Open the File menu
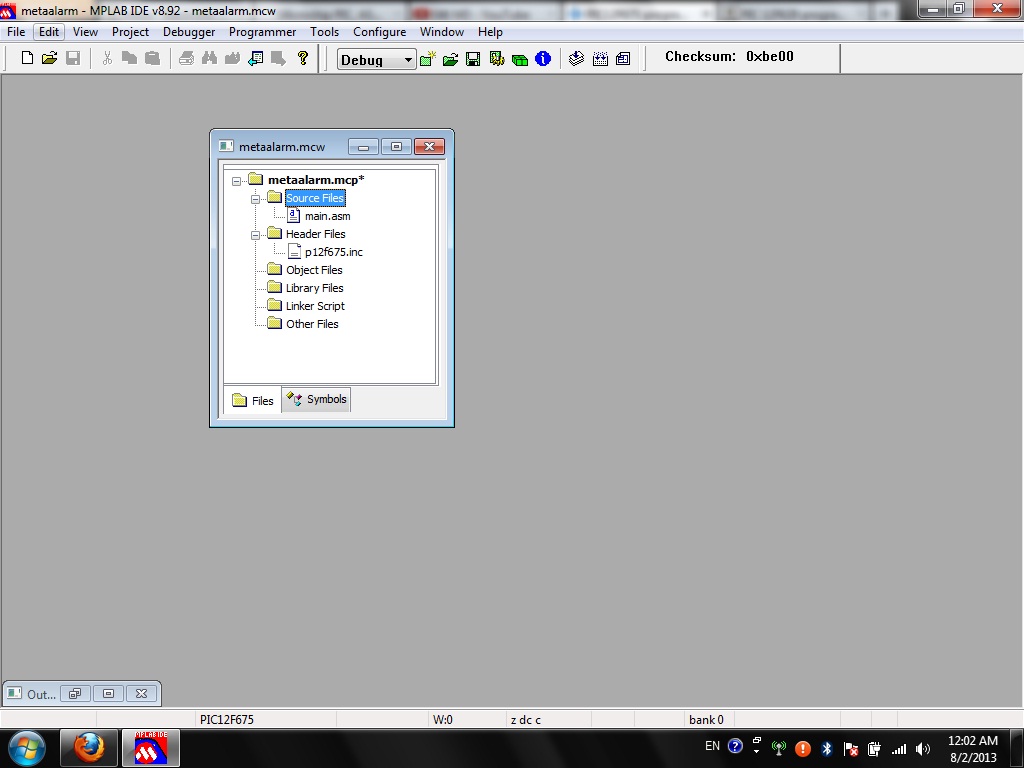 click(16, 32)
